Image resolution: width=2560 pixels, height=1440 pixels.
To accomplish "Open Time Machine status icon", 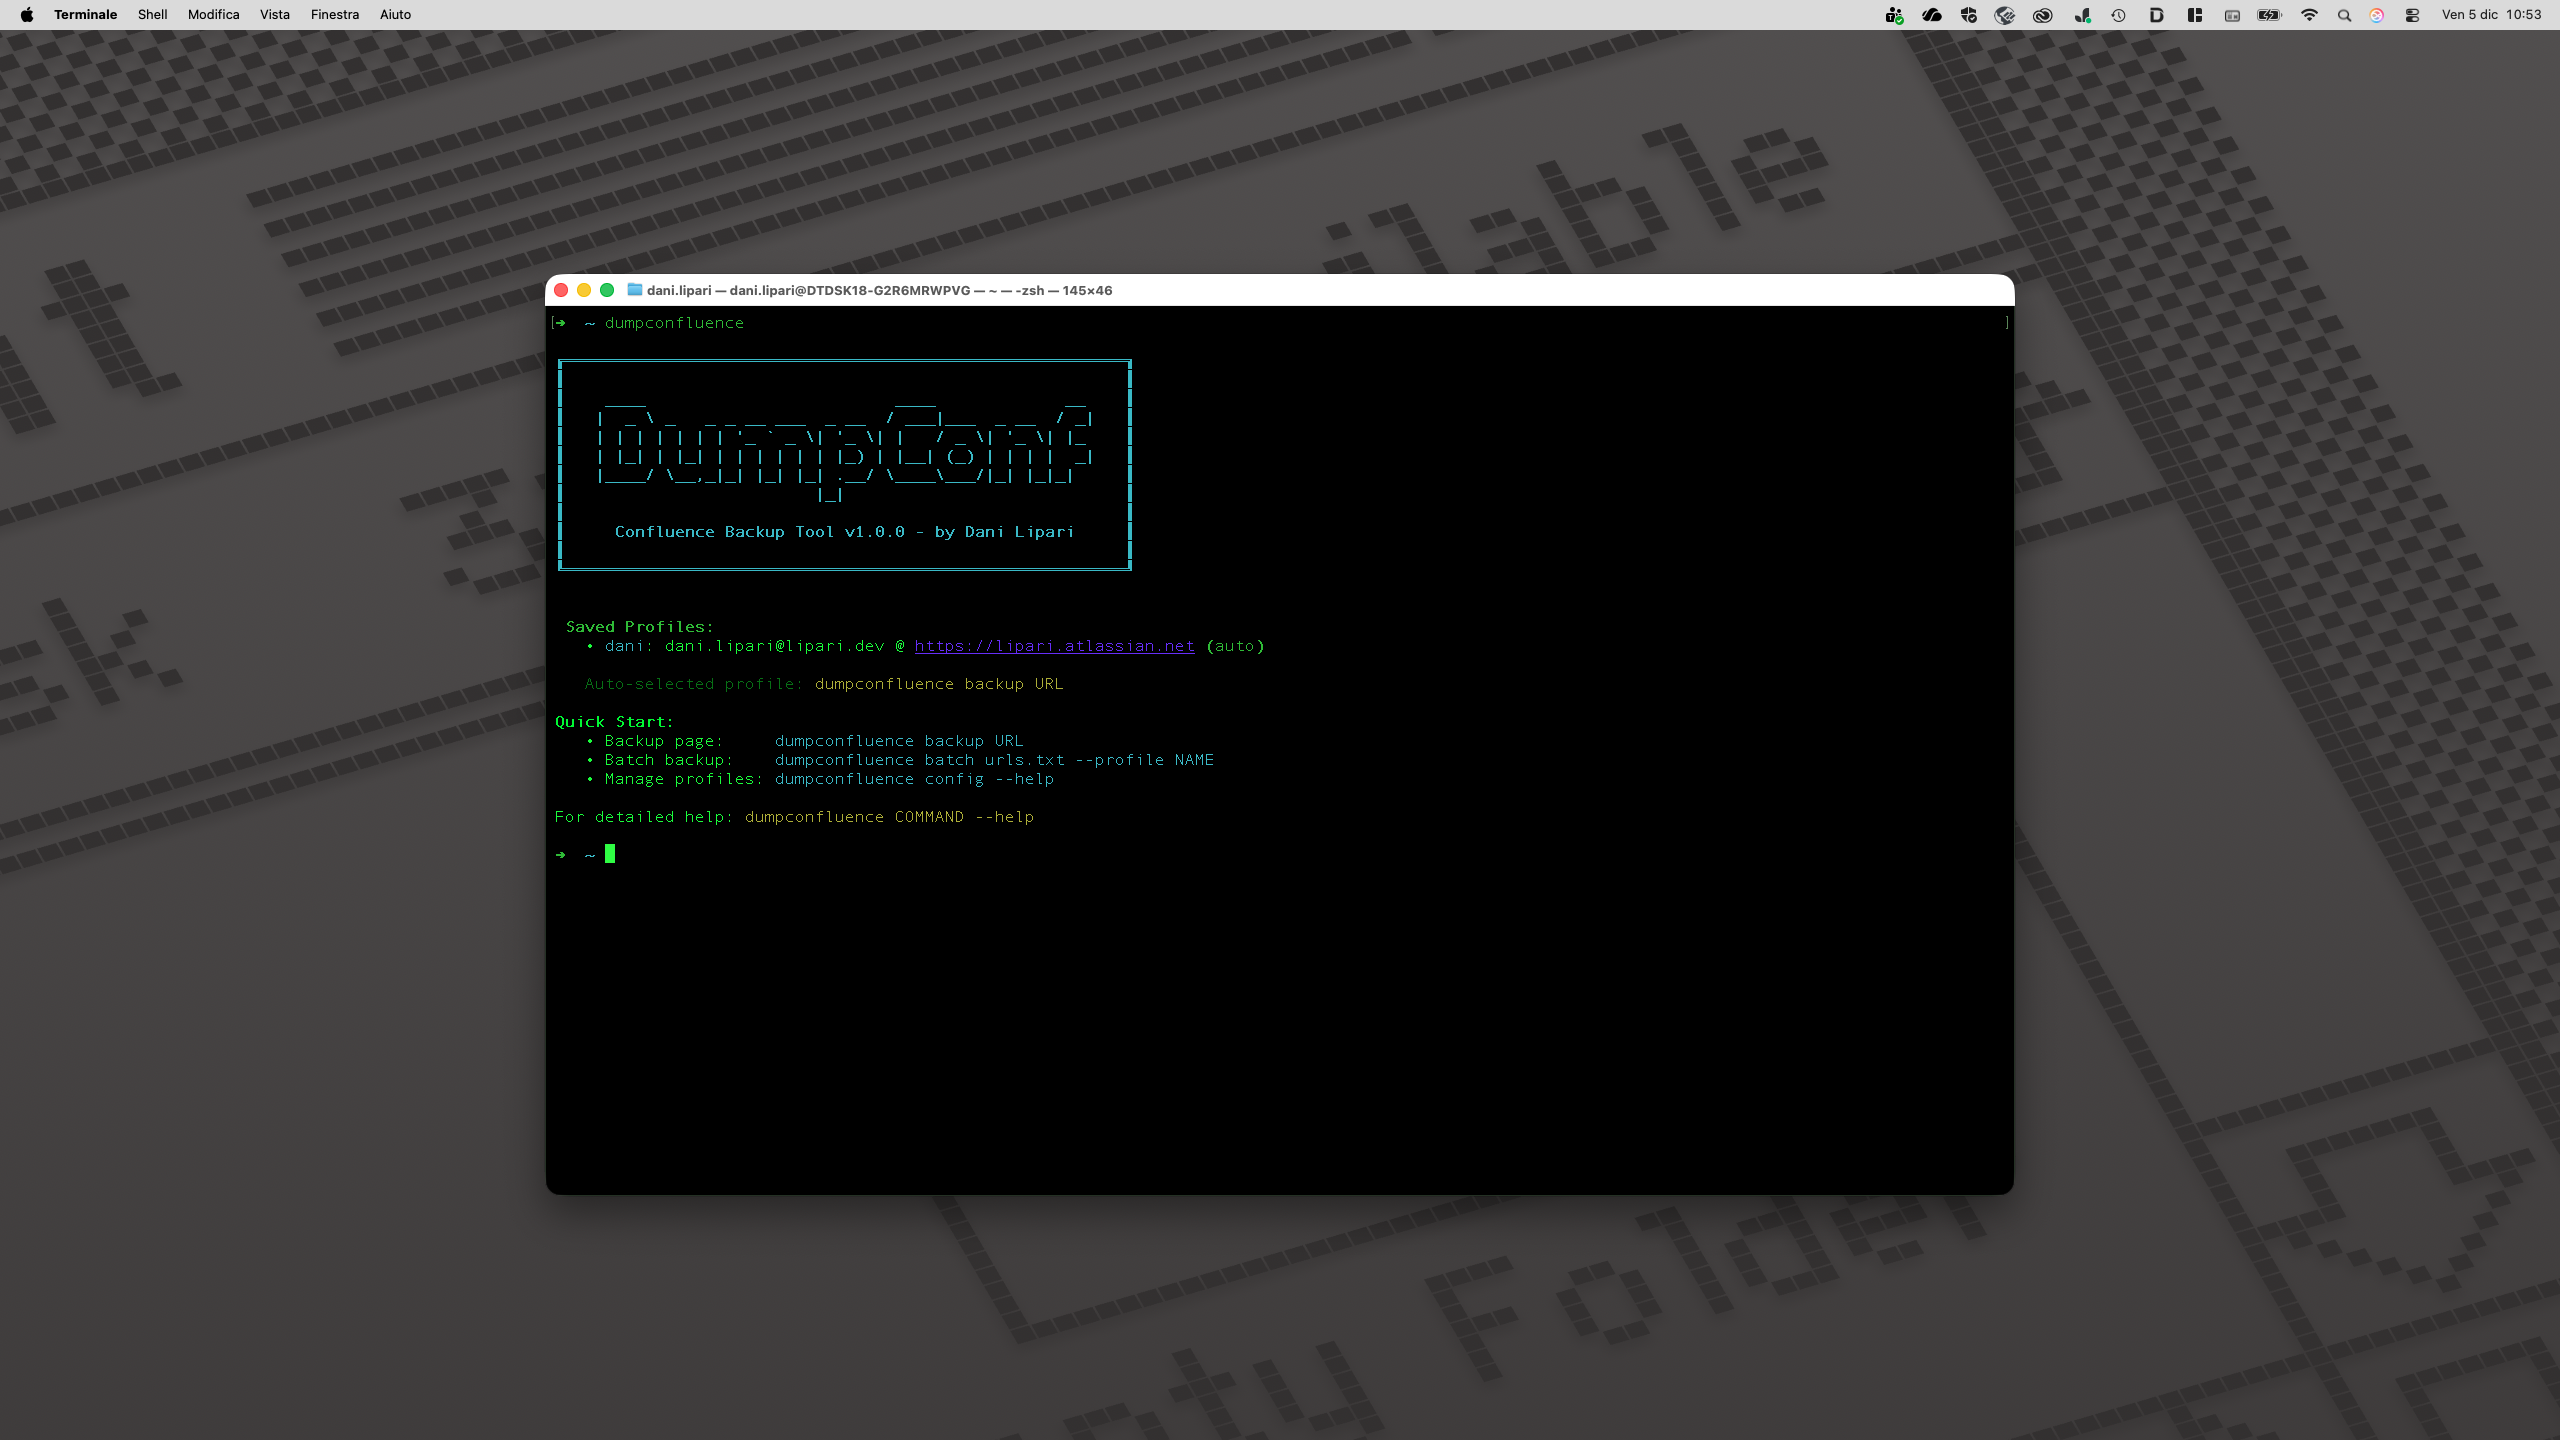I will (x=2118, y=15).
